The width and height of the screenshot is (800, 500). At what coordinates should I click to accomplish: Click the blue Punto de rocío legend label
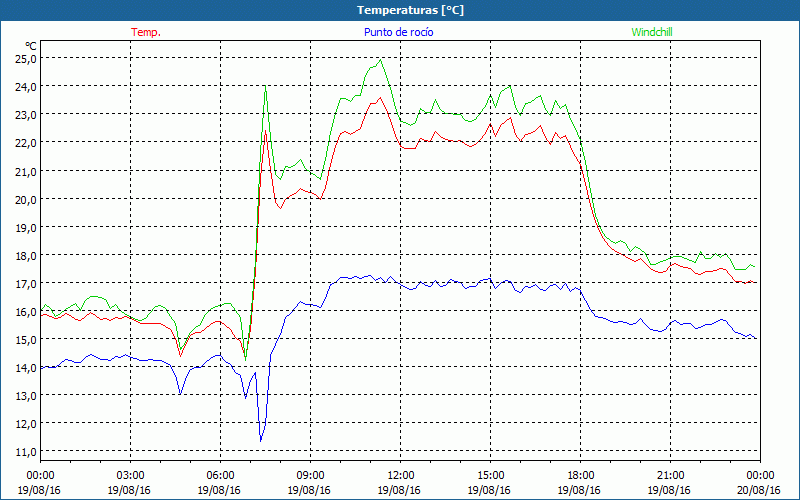[x=398, y=32]
